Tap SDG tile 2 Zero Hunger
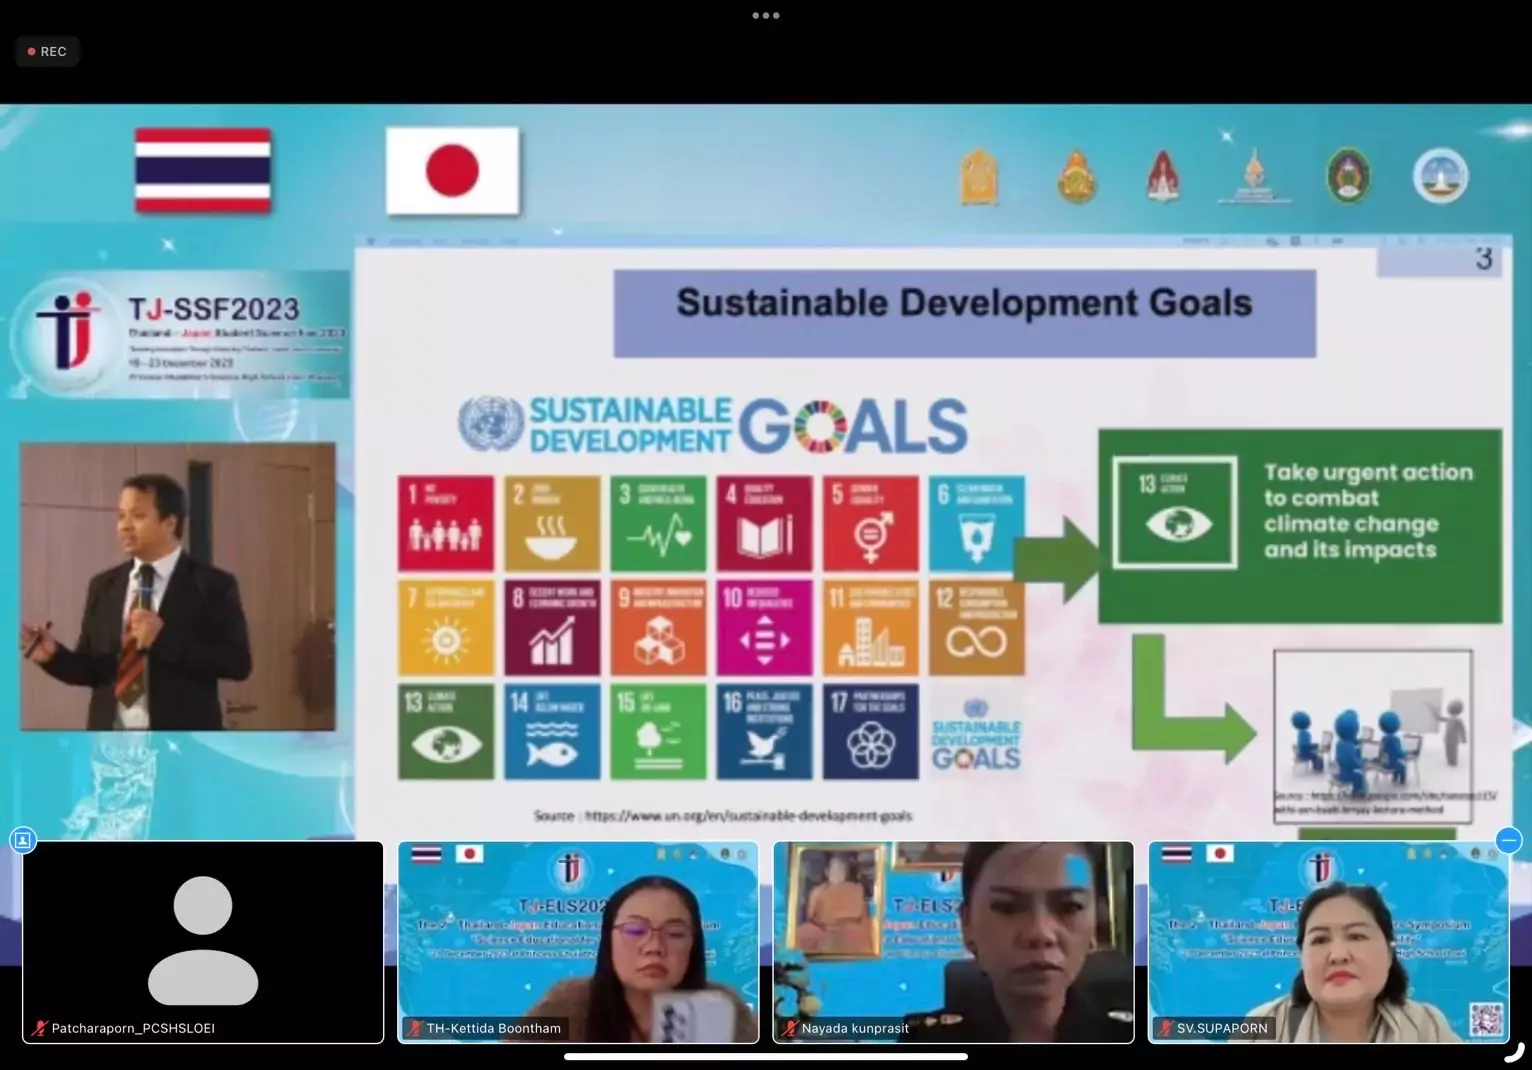 coord(552,523)
